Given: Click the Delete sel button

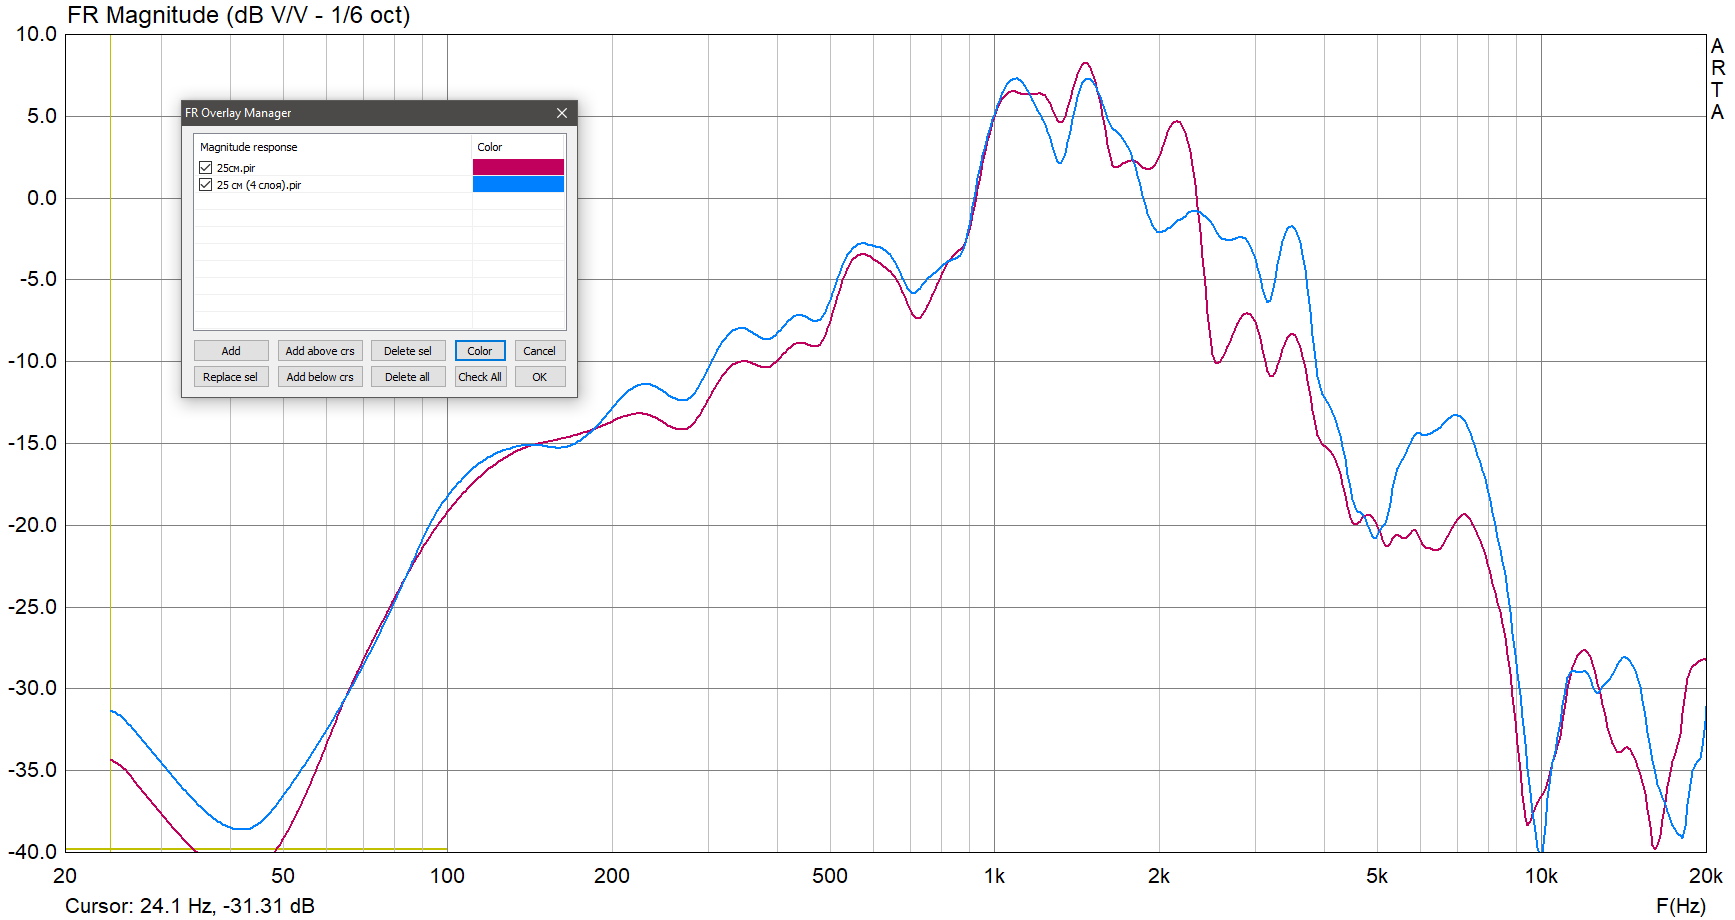Looking at the screenshot, I should (x=408, y=351).
